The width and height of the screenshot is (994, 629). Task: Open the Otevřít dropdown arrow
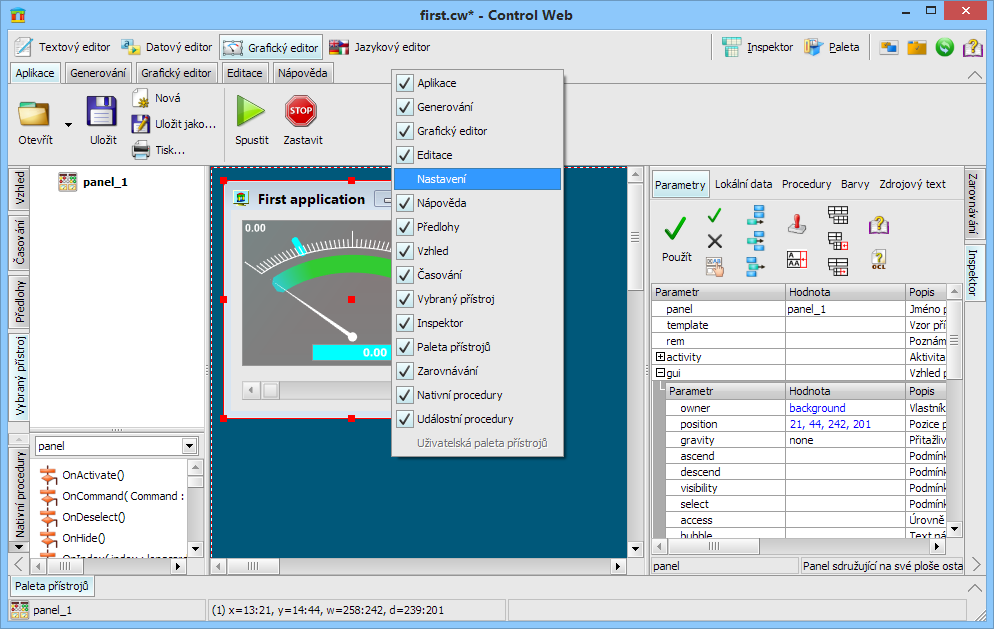pyautogui.click(x=68, y=125)
